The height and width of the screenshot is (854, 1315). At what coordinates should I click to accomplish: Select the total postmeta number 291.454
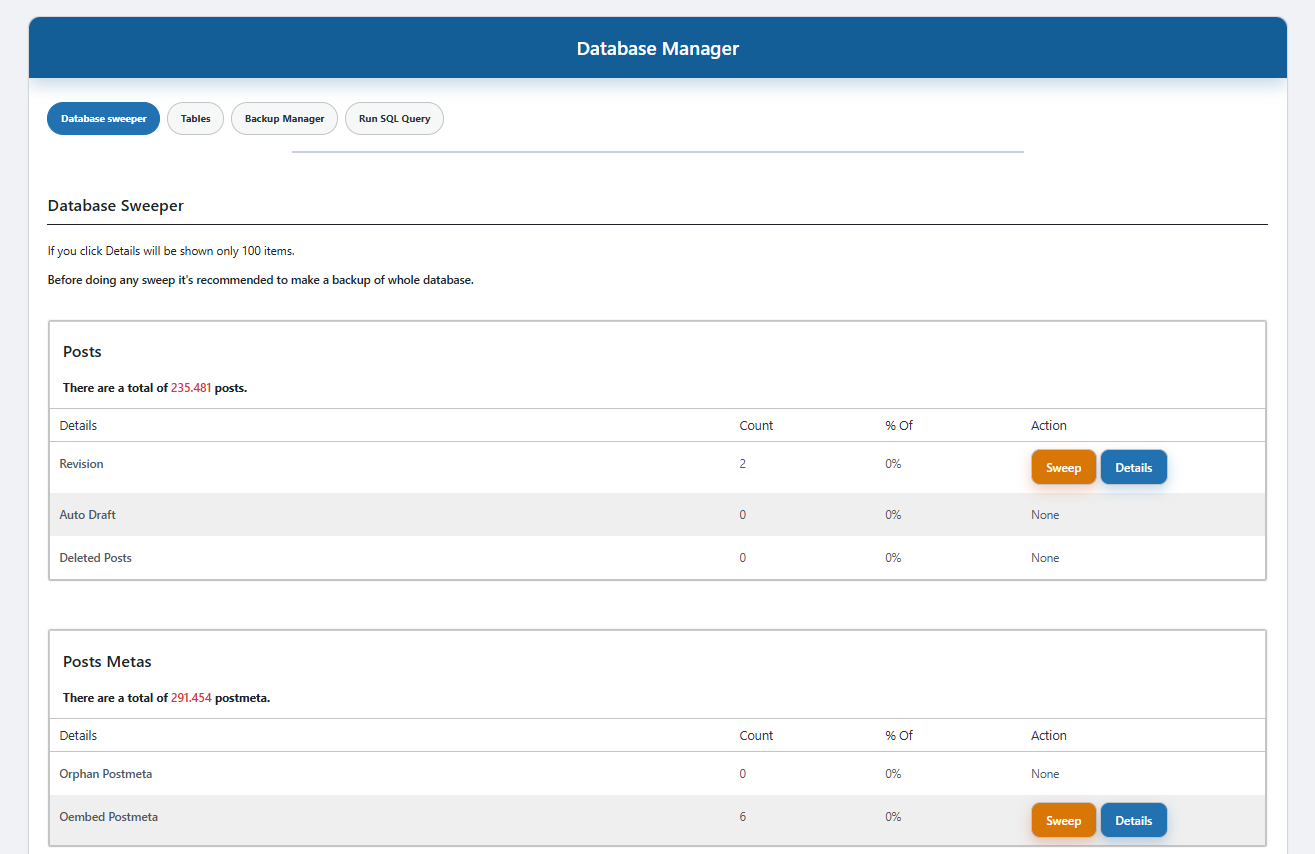(191, 698)
